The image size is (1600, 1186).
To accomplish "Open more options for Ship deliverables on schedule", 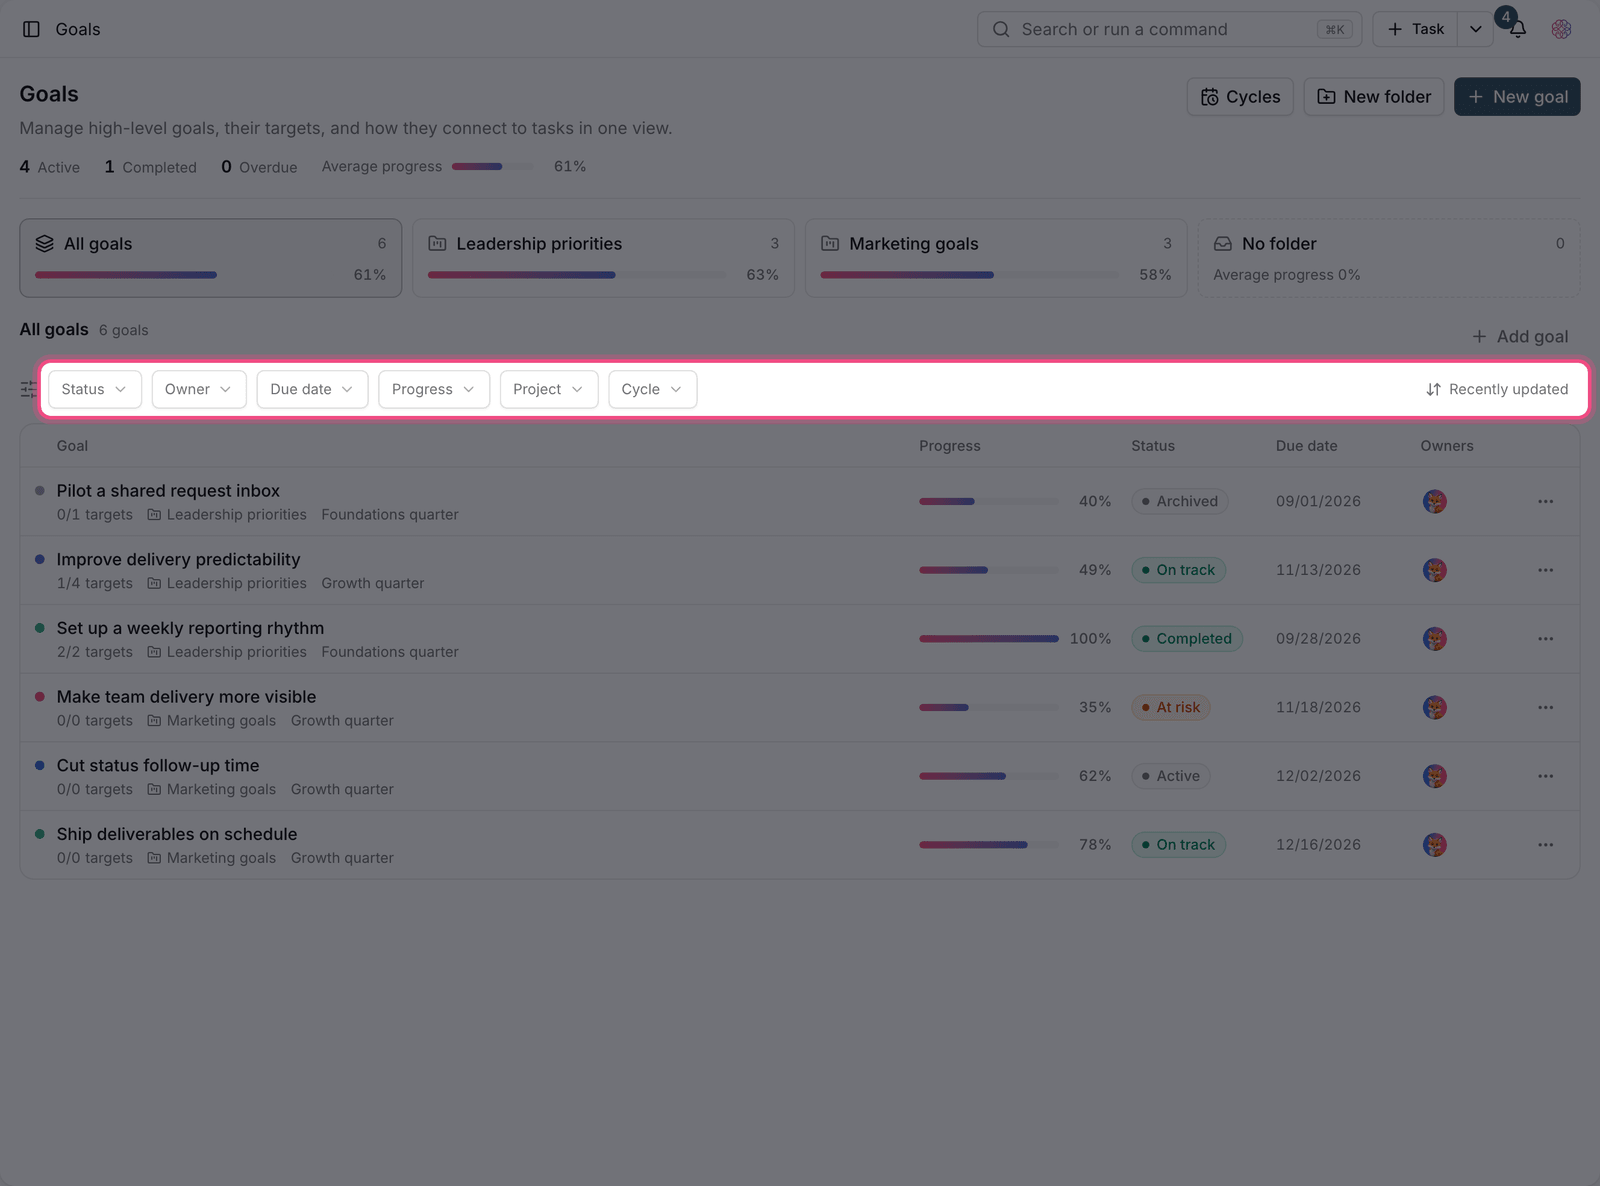I will click(x=1545, y=845).
